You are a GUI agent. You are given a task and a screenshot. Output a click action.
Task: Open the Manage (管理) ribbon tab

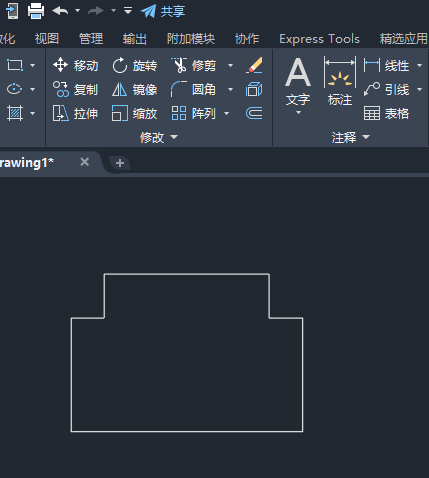pyautogui.click(x=91, y=39)
